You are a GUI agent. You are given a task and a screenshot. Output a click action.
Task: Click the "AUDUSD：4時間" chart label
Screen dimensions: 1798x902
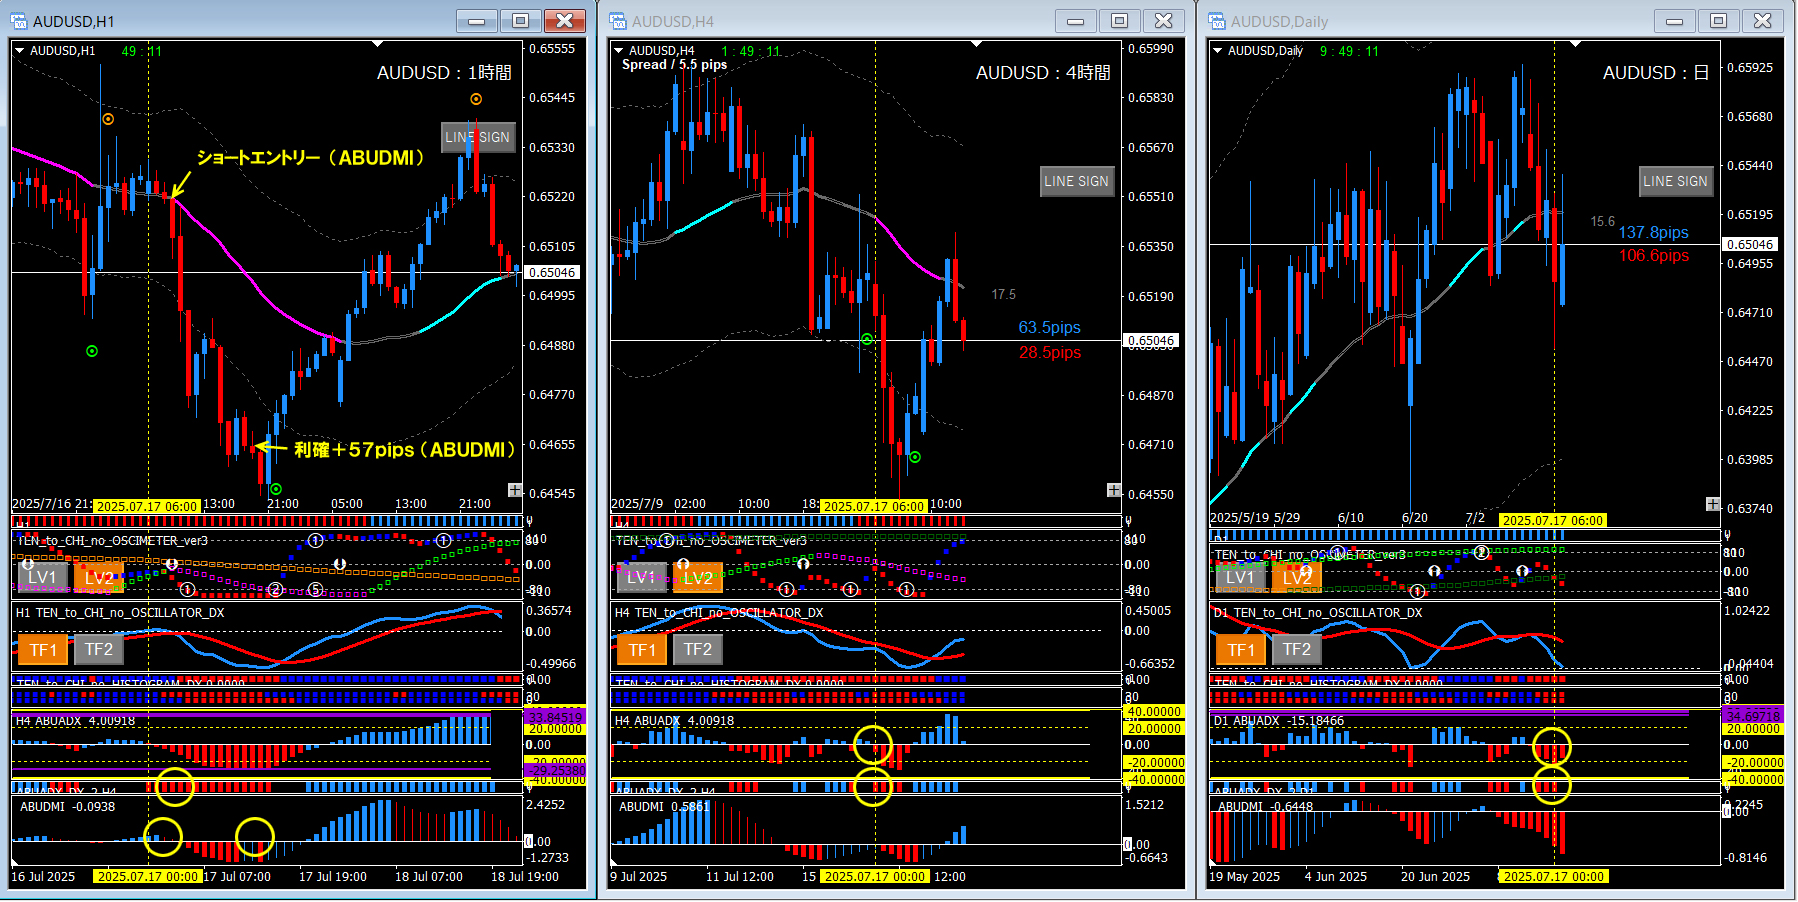1043,73
